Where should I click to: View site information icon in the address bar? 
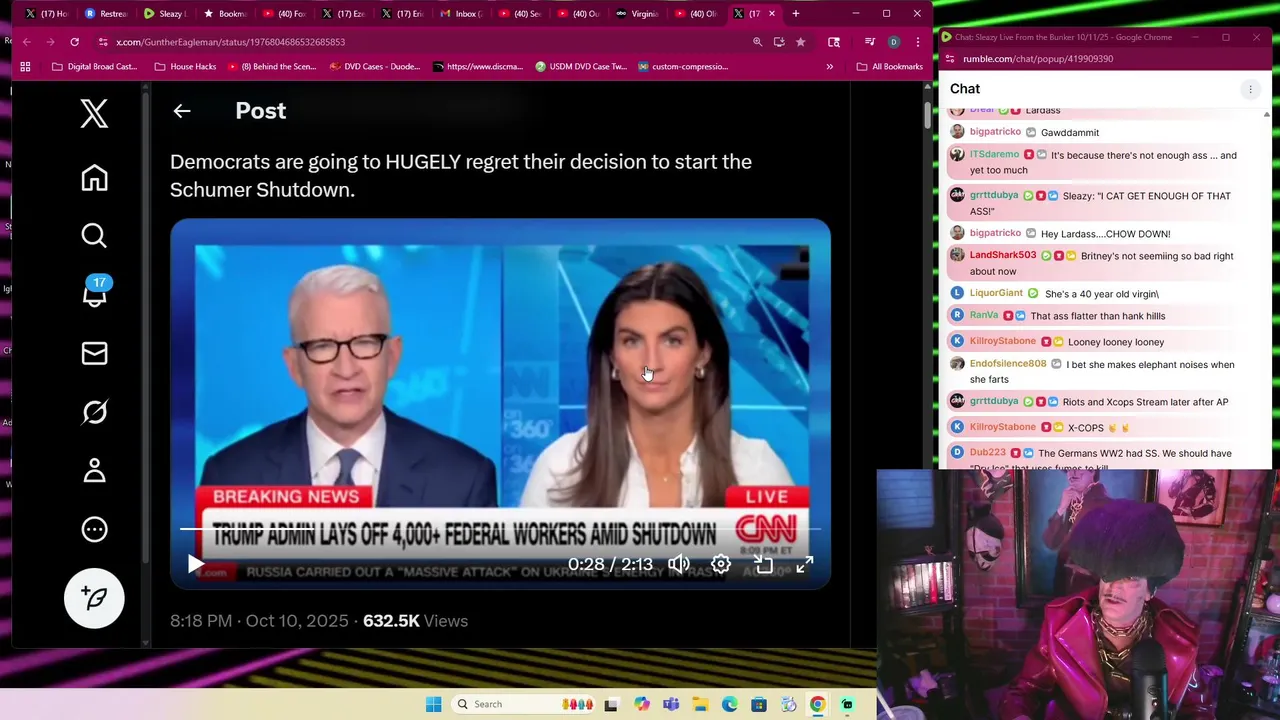point(102,42)
